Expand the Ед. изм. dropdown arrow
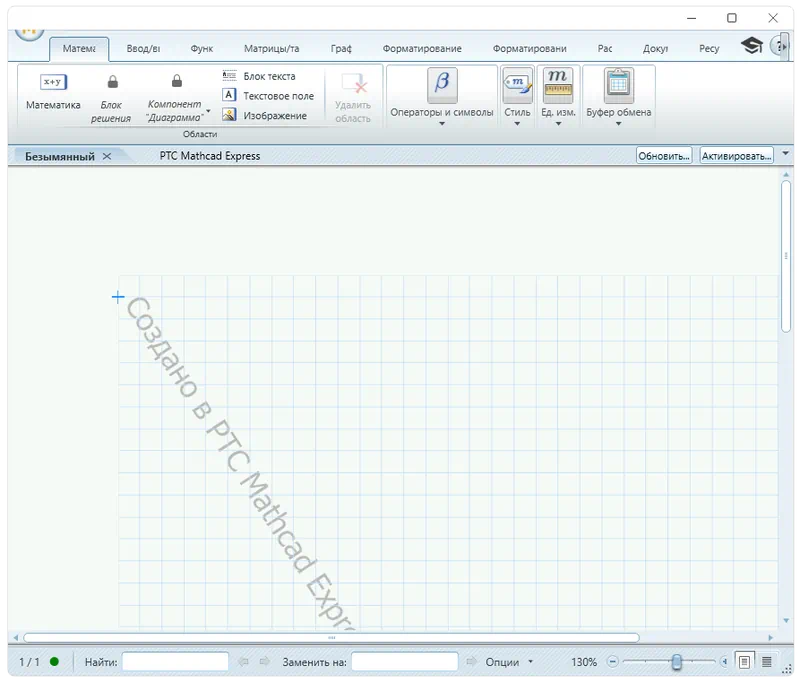The width and height of the screenshot is (800, 683). tap(558, 124)
